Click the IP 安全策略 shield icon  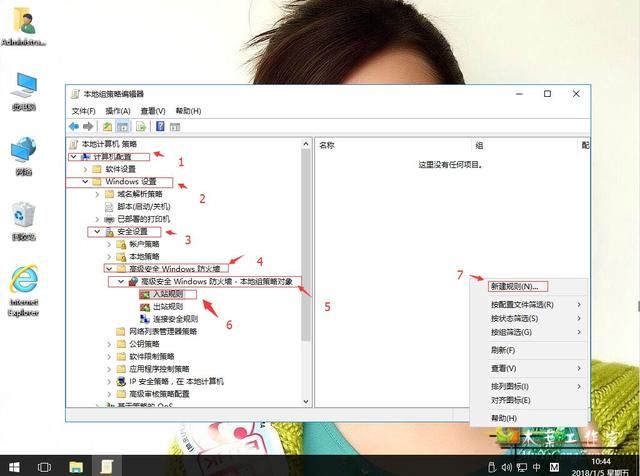click(121, 382)
